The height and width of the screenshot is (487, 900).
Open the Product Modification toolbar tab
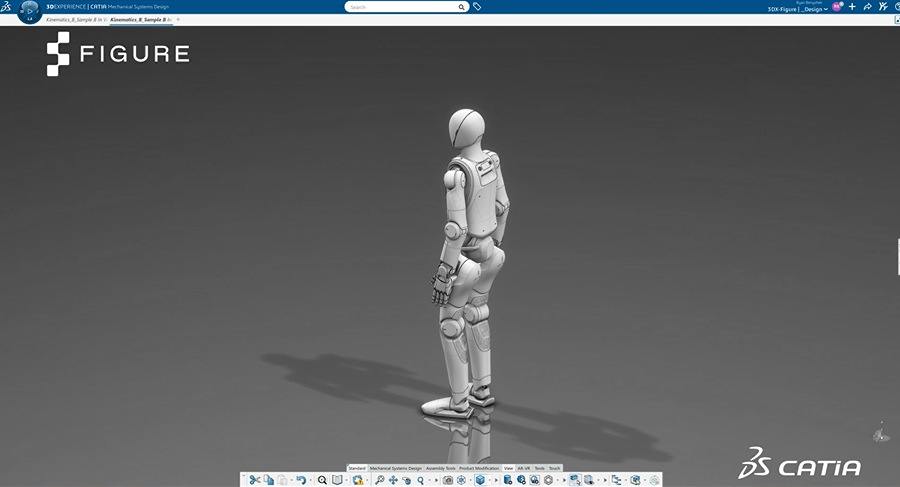pos(479,468)
